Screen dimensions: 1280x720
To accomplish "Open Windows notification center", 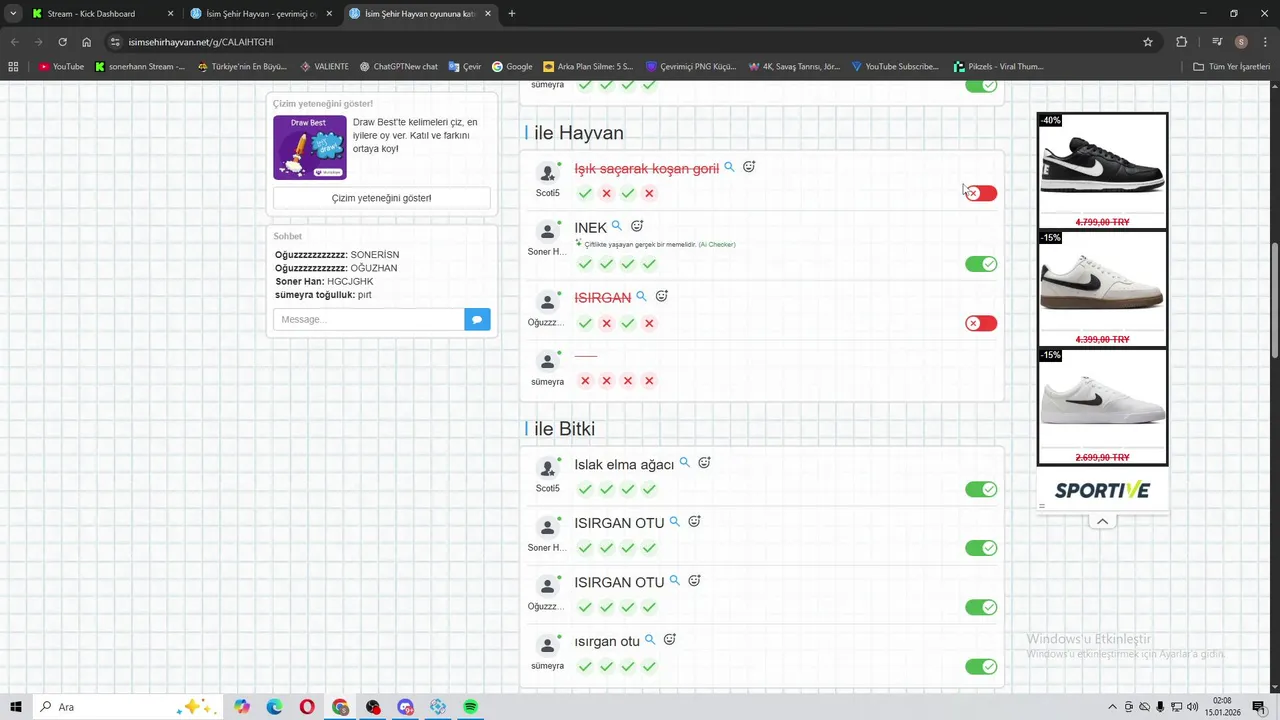I will coord(1259,707).
